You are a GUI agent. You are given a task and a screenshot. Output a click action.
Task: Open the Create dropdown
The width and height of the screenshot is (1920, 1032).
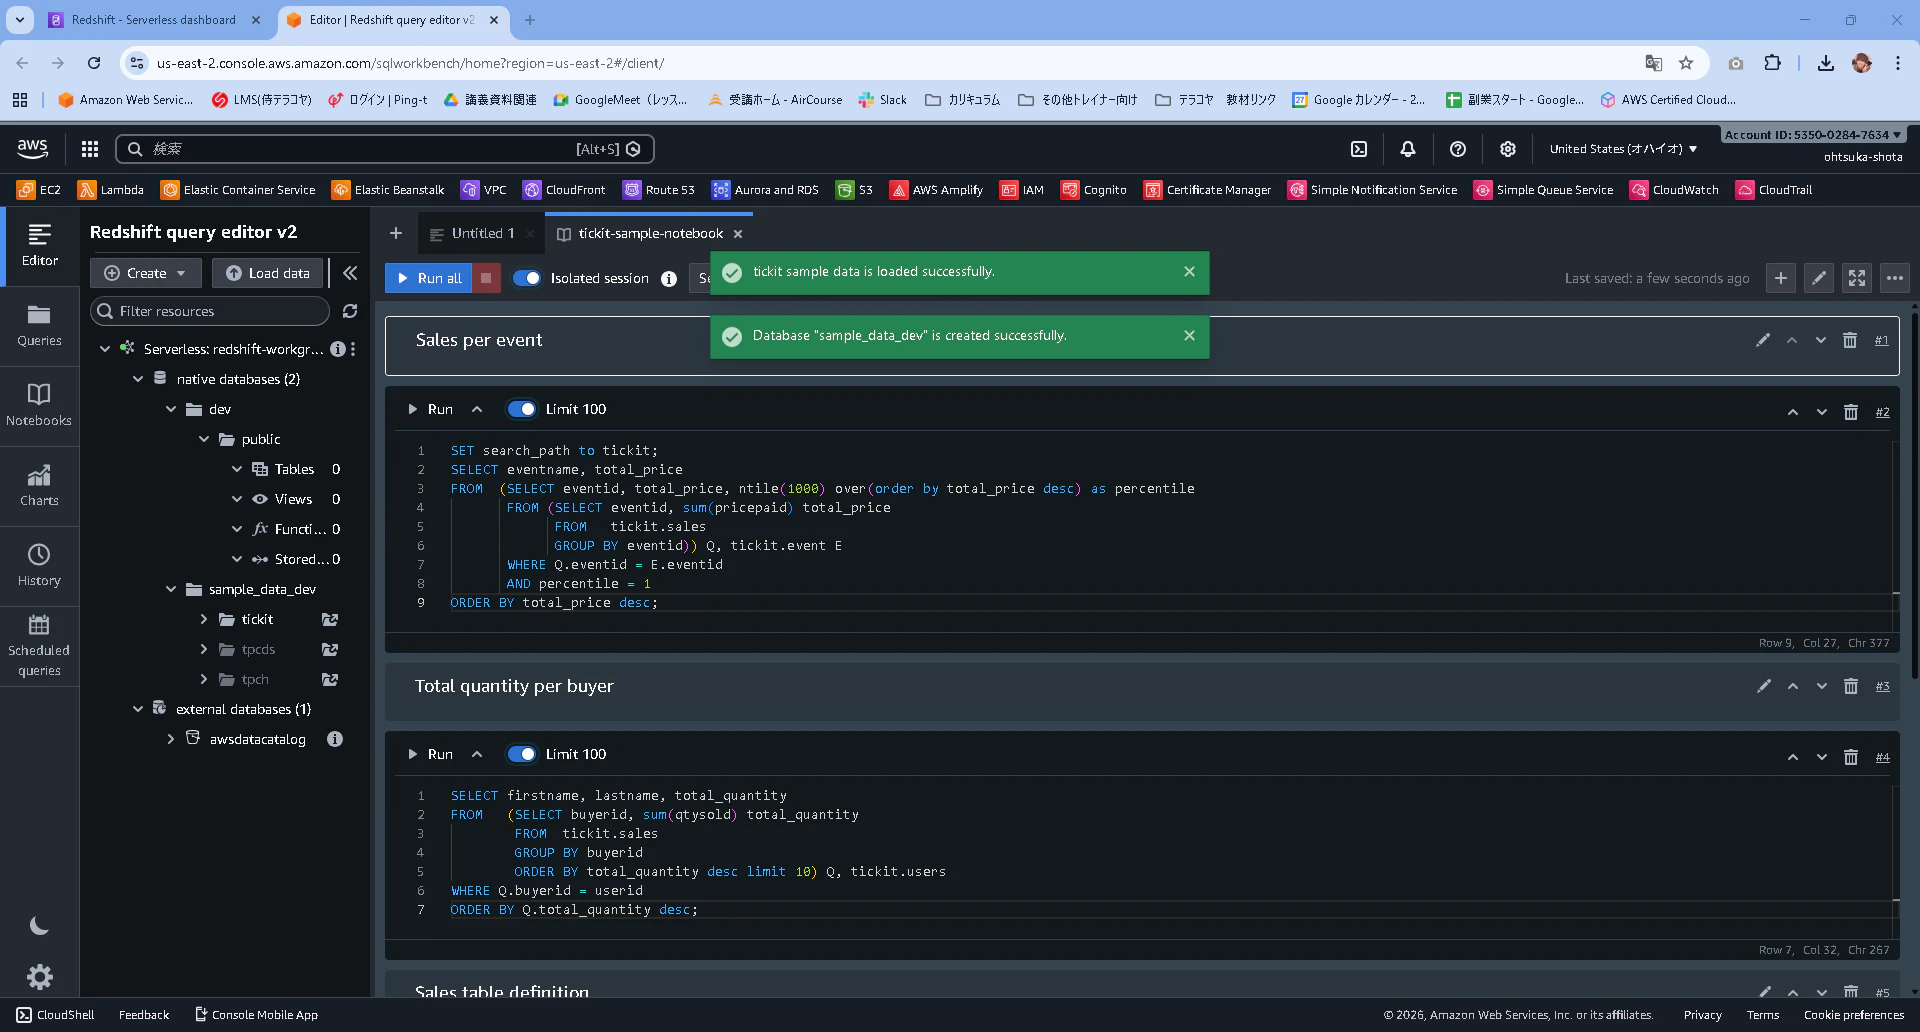146,273
